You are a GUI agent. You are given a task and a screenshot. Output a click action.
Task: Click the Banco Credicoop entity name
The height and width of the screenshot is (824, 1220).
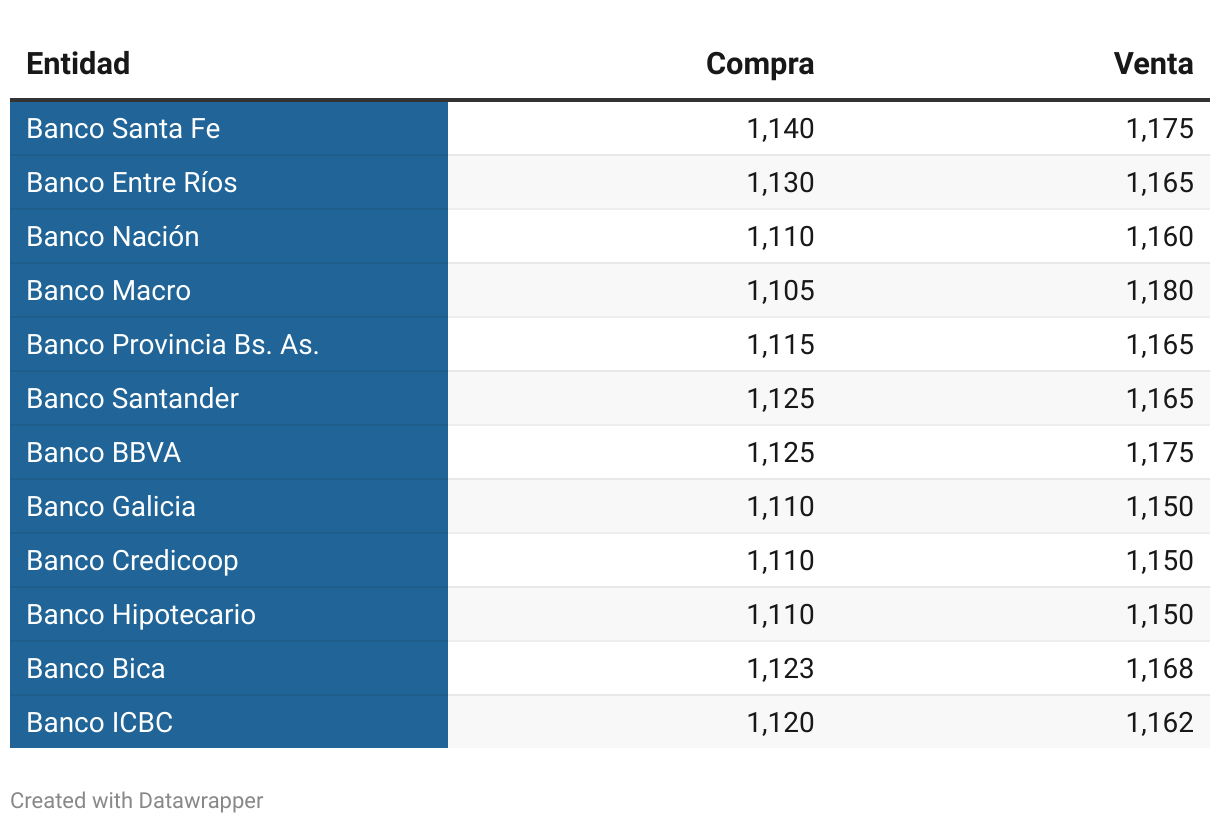[x=132, y=561]
